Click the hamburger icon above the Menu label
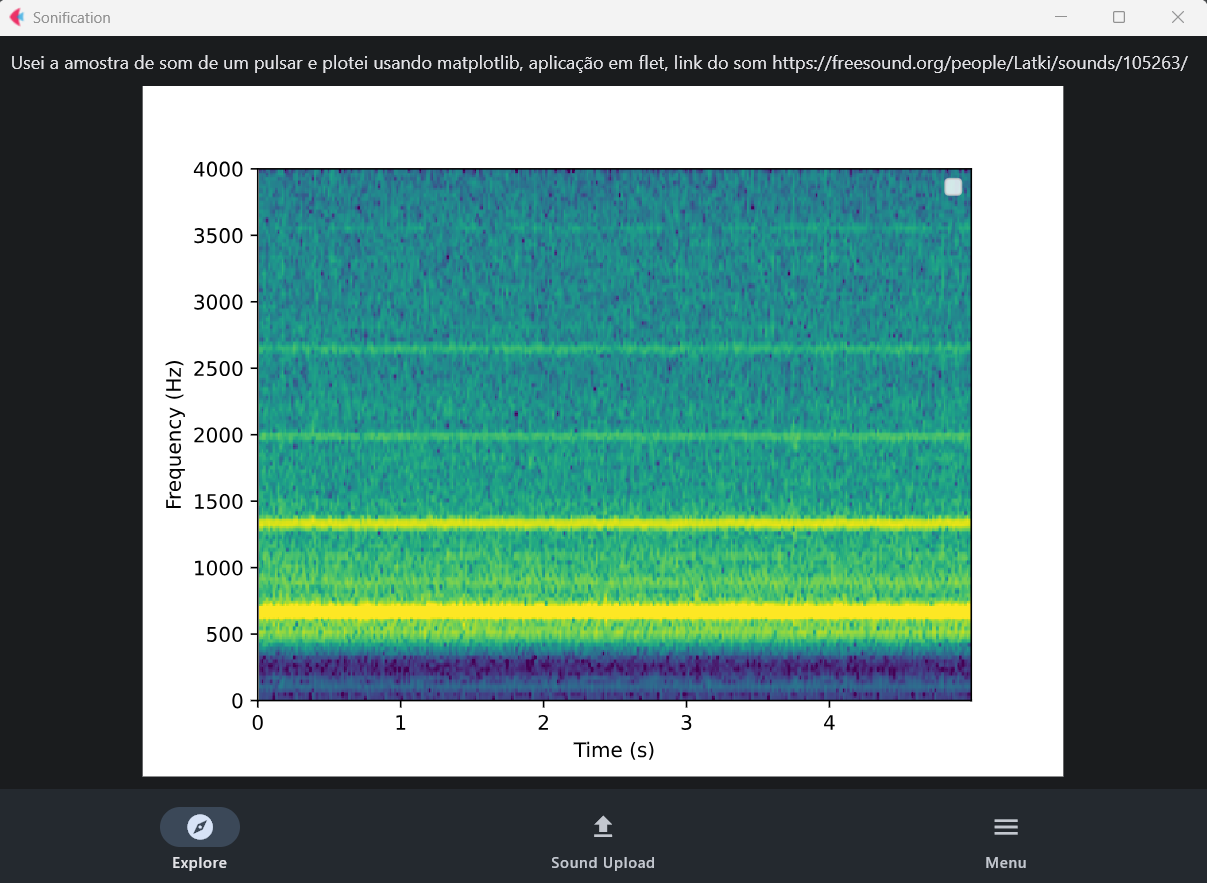Viewport: 1207px width, 883px height. click(1005, 826)
